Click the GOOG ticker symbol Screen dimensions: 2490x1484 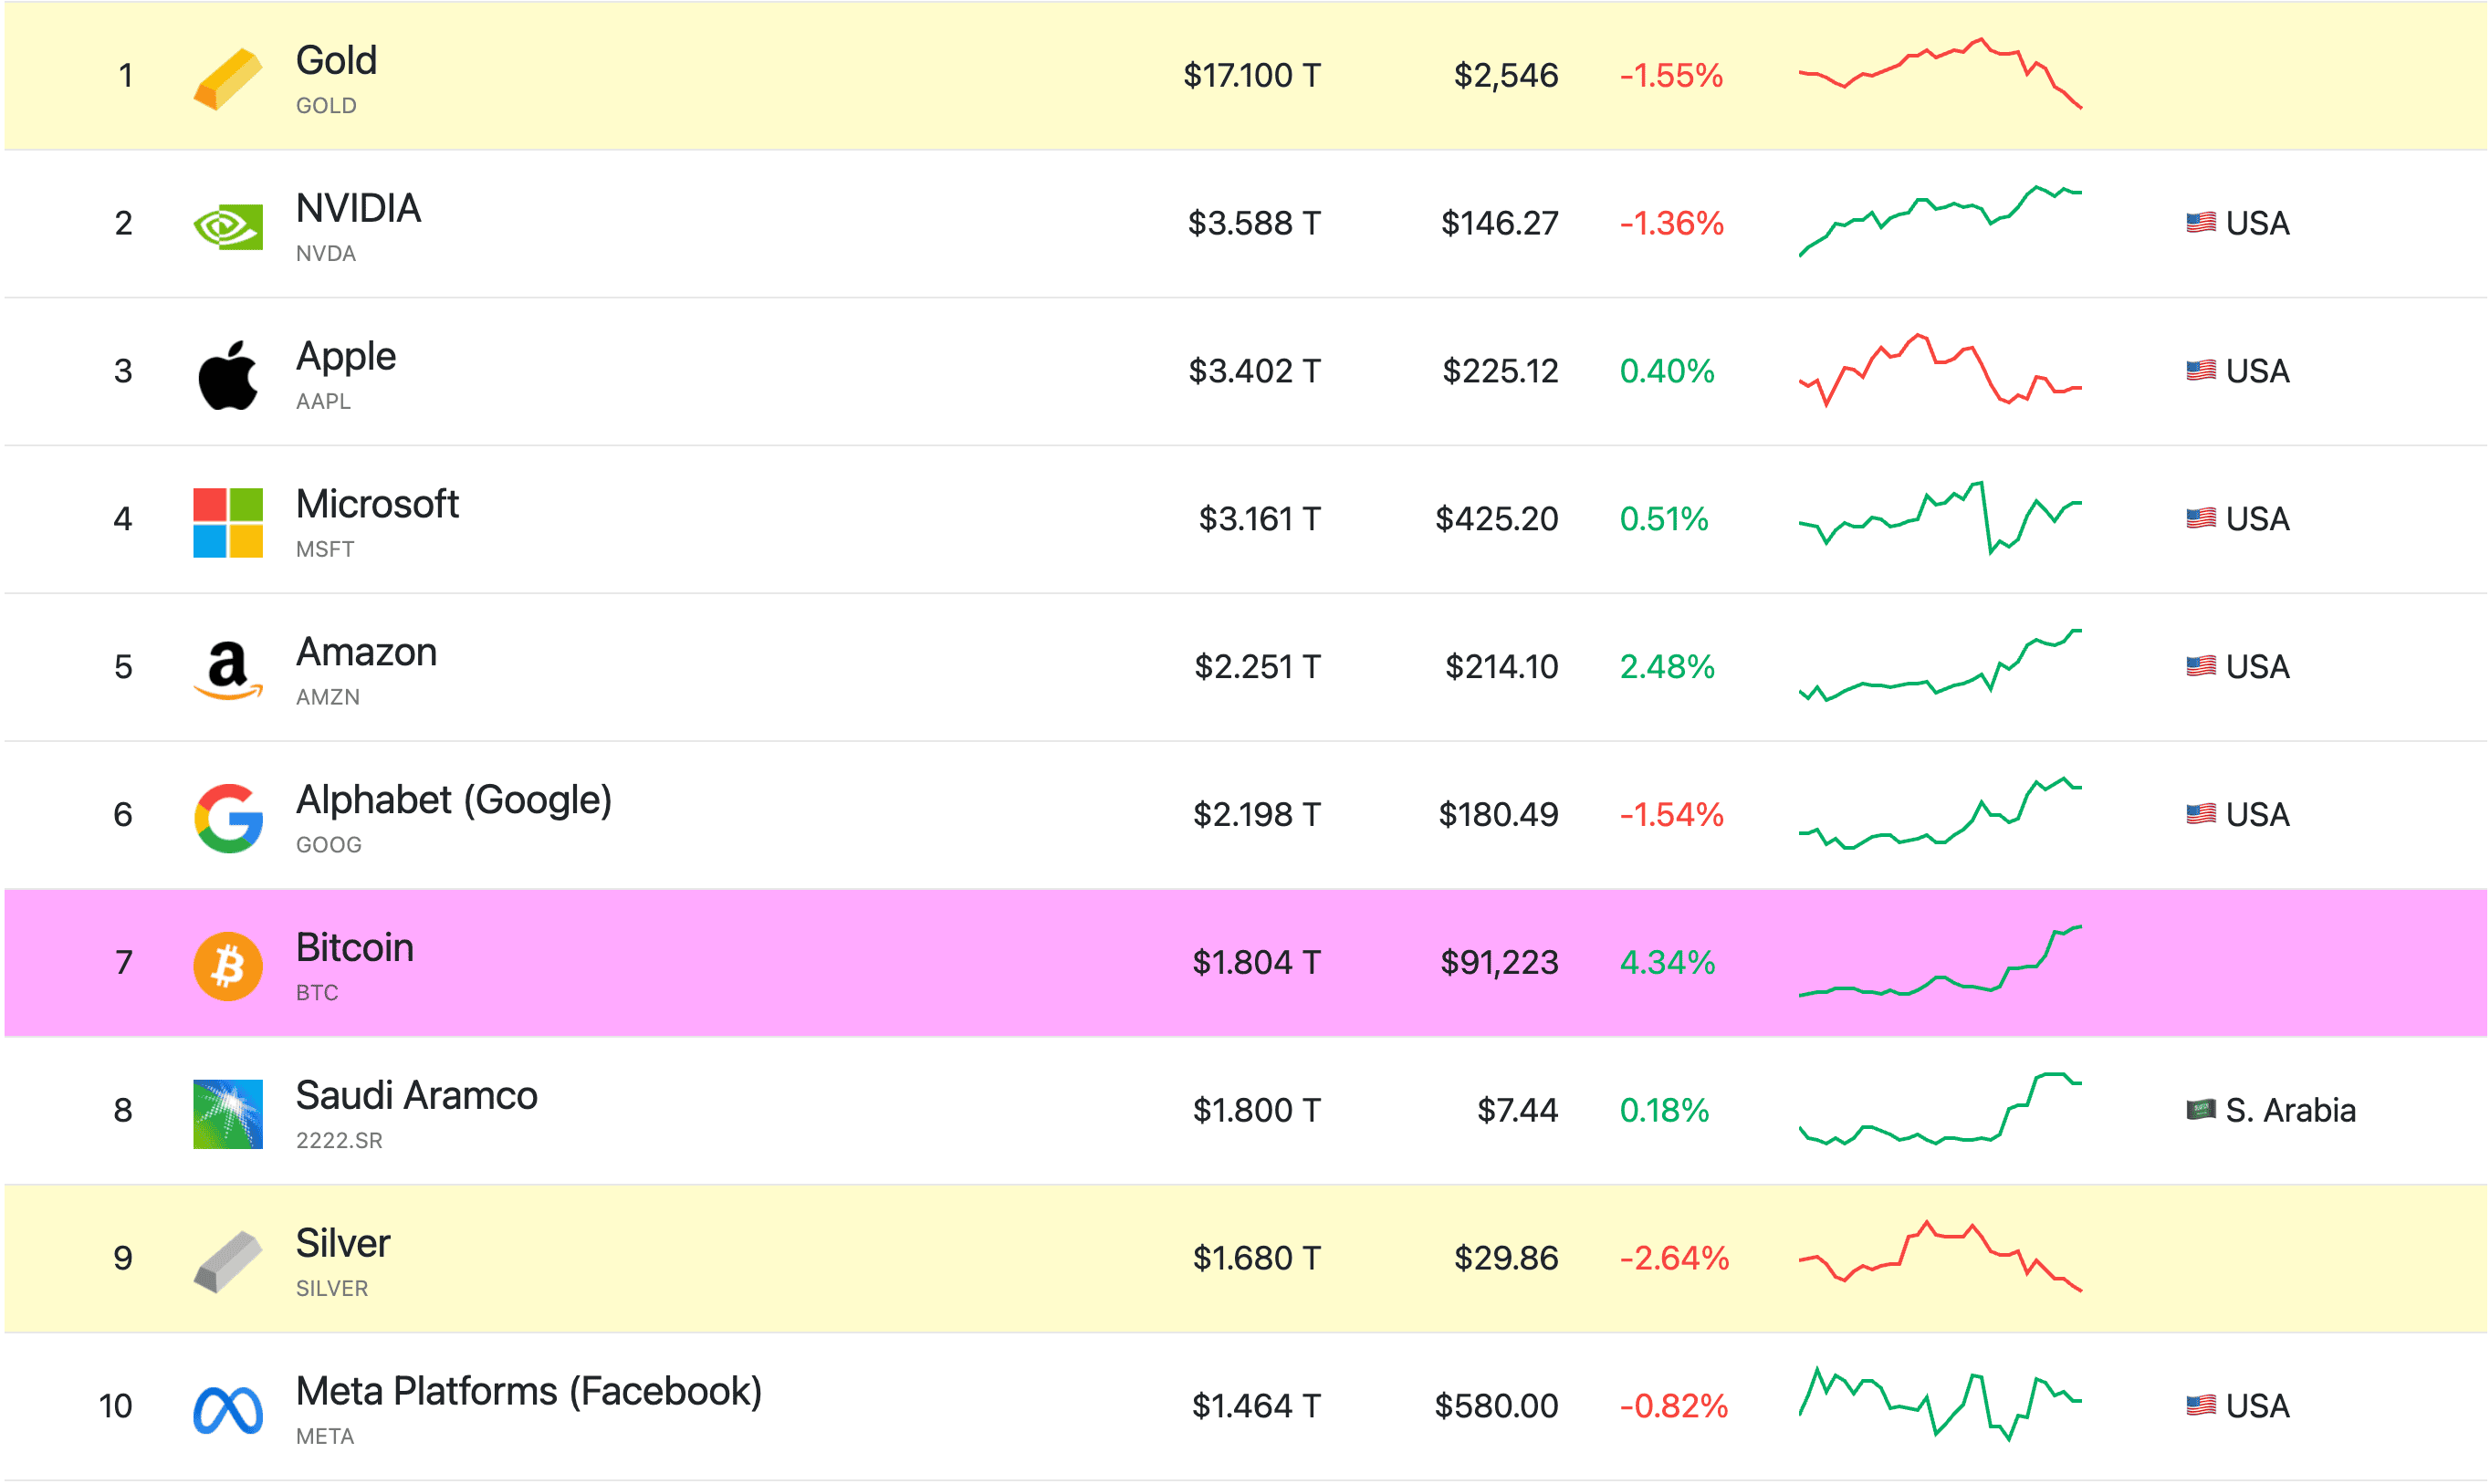(329, 845)
